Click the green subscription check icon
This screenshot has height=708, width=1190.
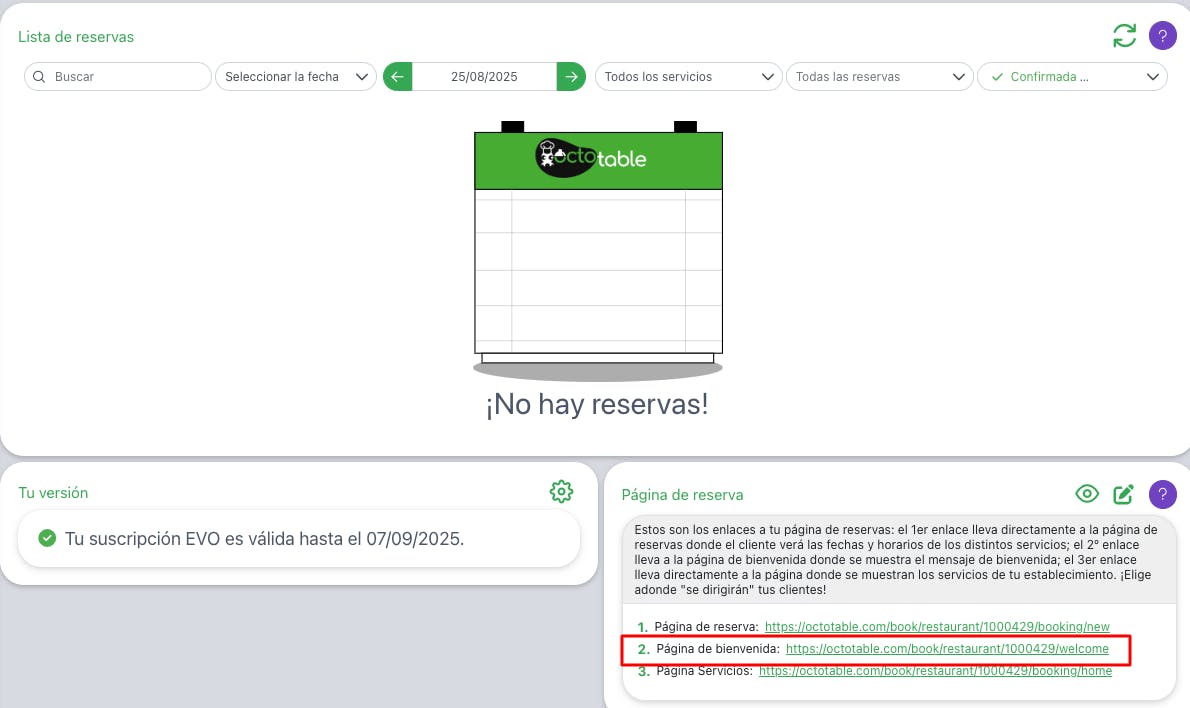point(47,538)
